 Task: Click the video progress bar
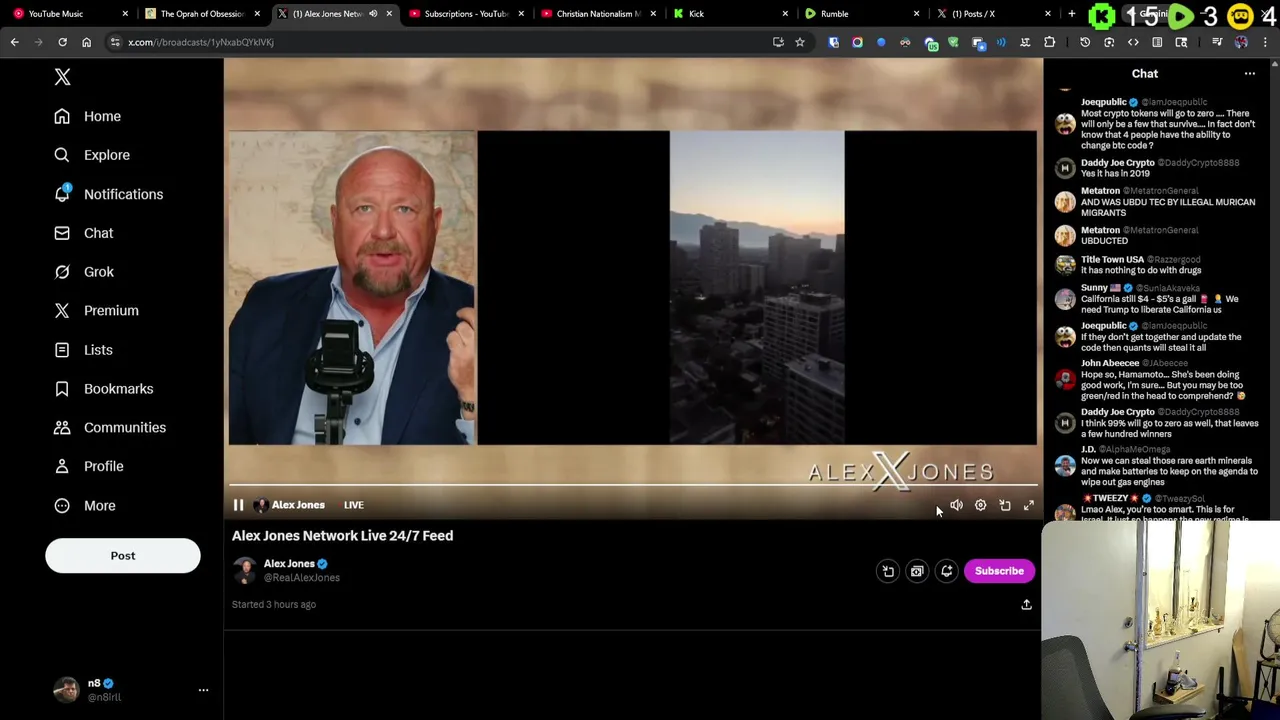pos(632,486)
